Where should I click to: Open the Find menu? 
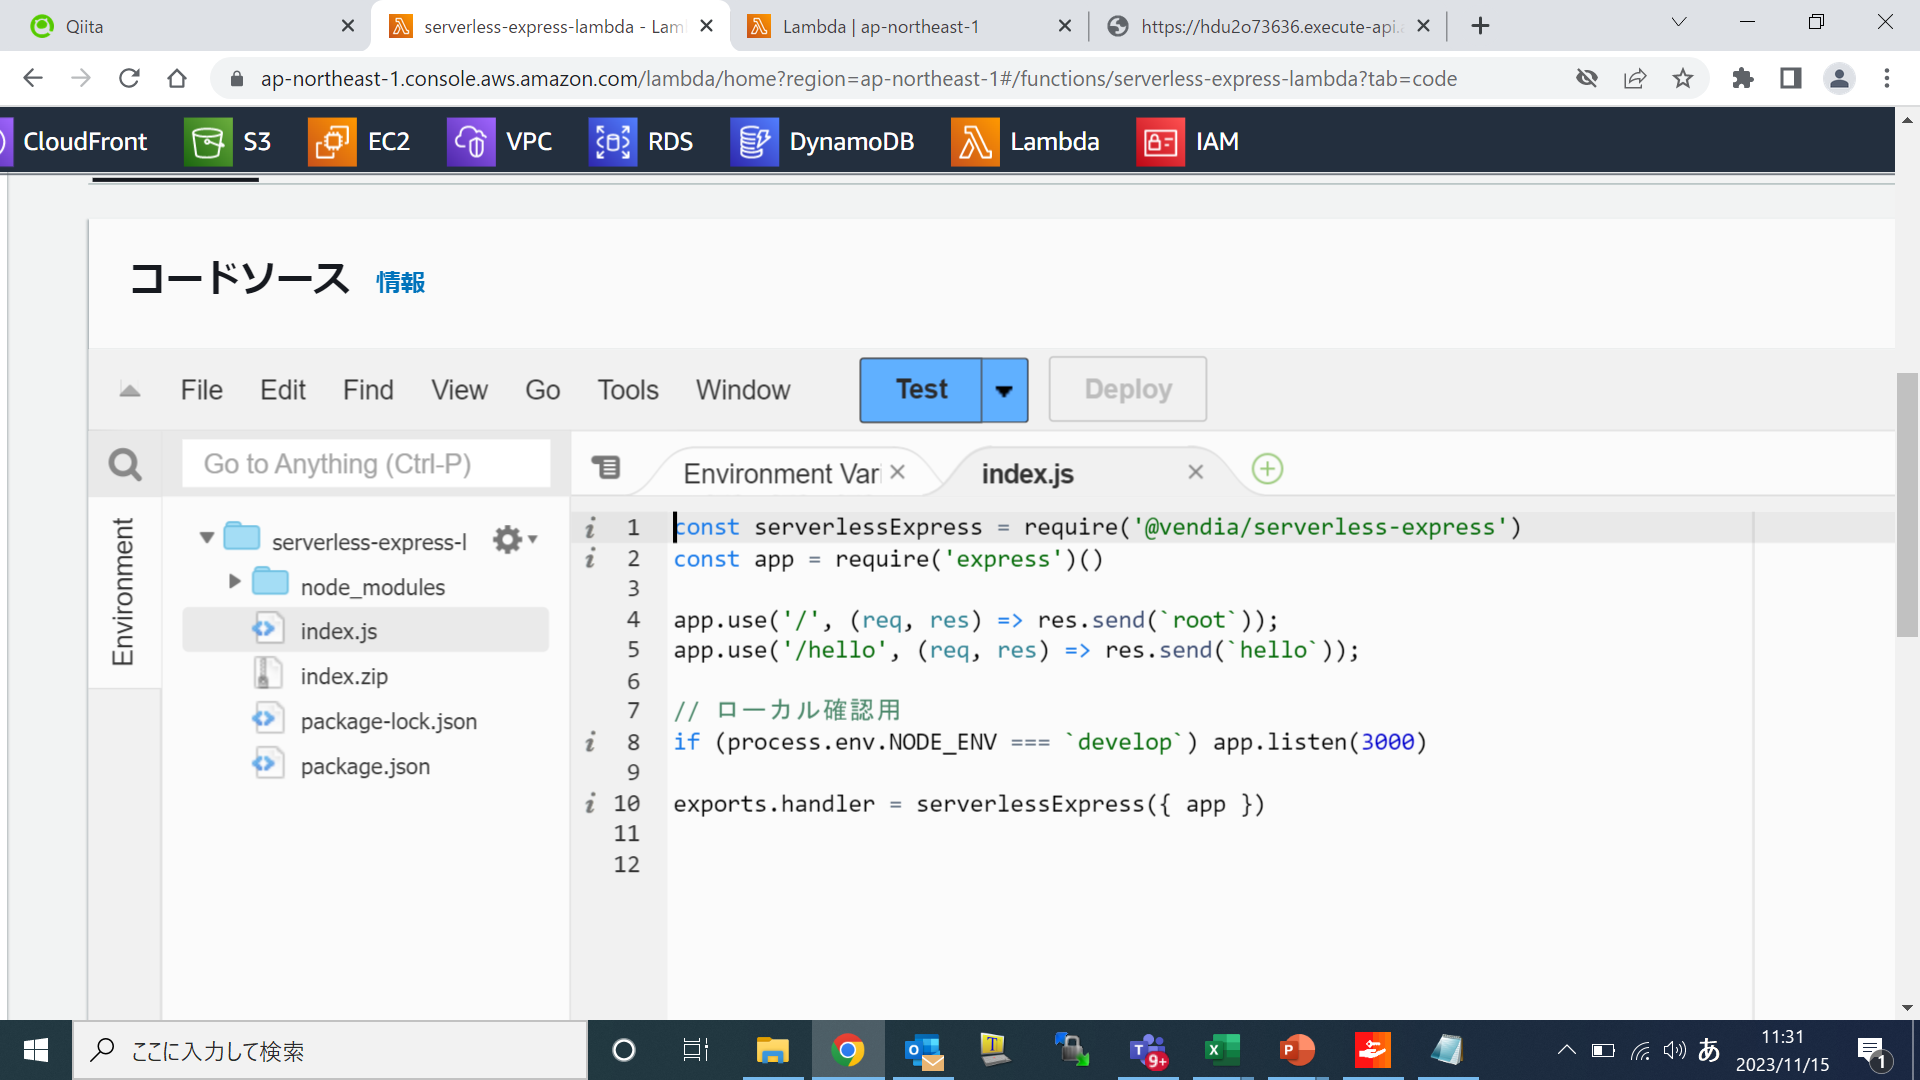368,390
